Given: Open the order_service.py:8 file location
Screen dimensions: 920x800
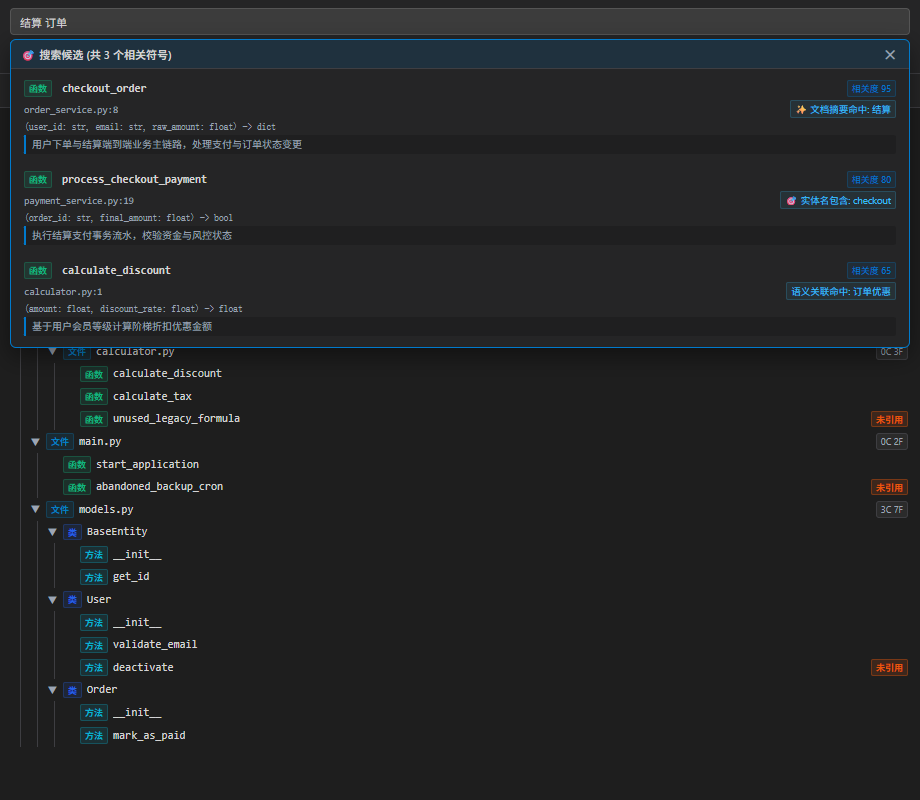Looking at the screenshot, I should [71, 110].
